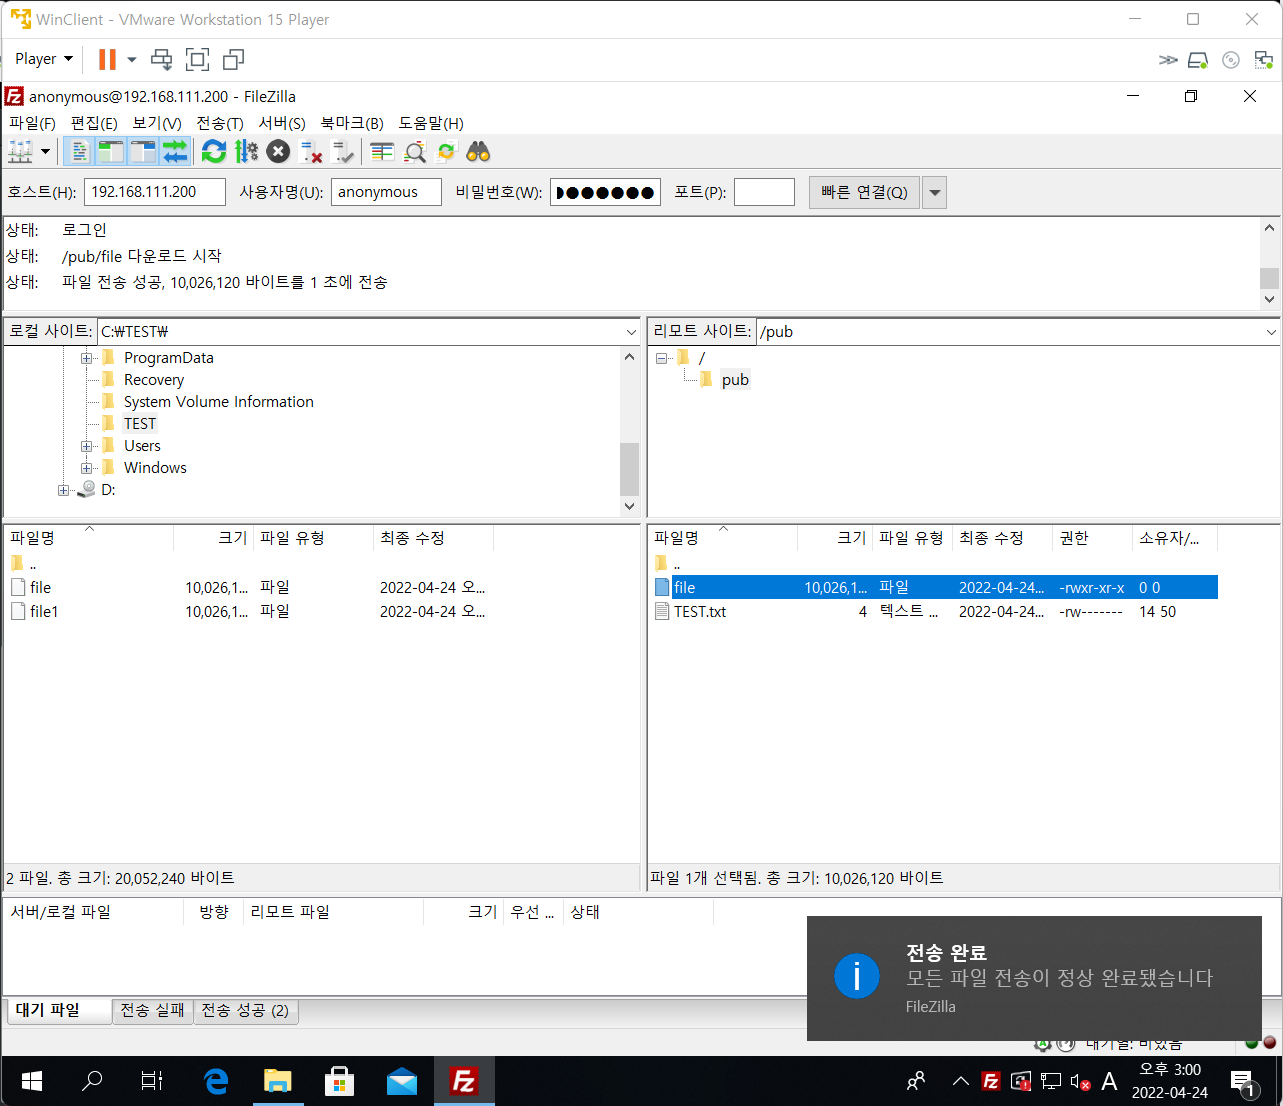The width and height of the screenshot is (1283, 1106).
Task: Open the 전송(T) menu
Action: pos(220,123)
